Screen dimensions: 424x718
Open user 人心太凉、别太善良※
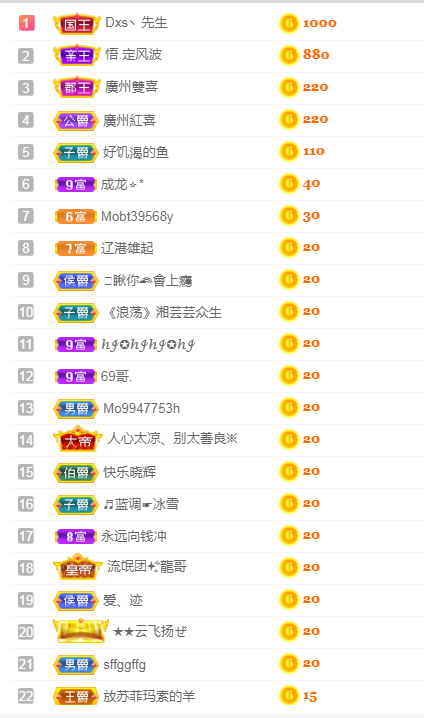tap(173, 439)
